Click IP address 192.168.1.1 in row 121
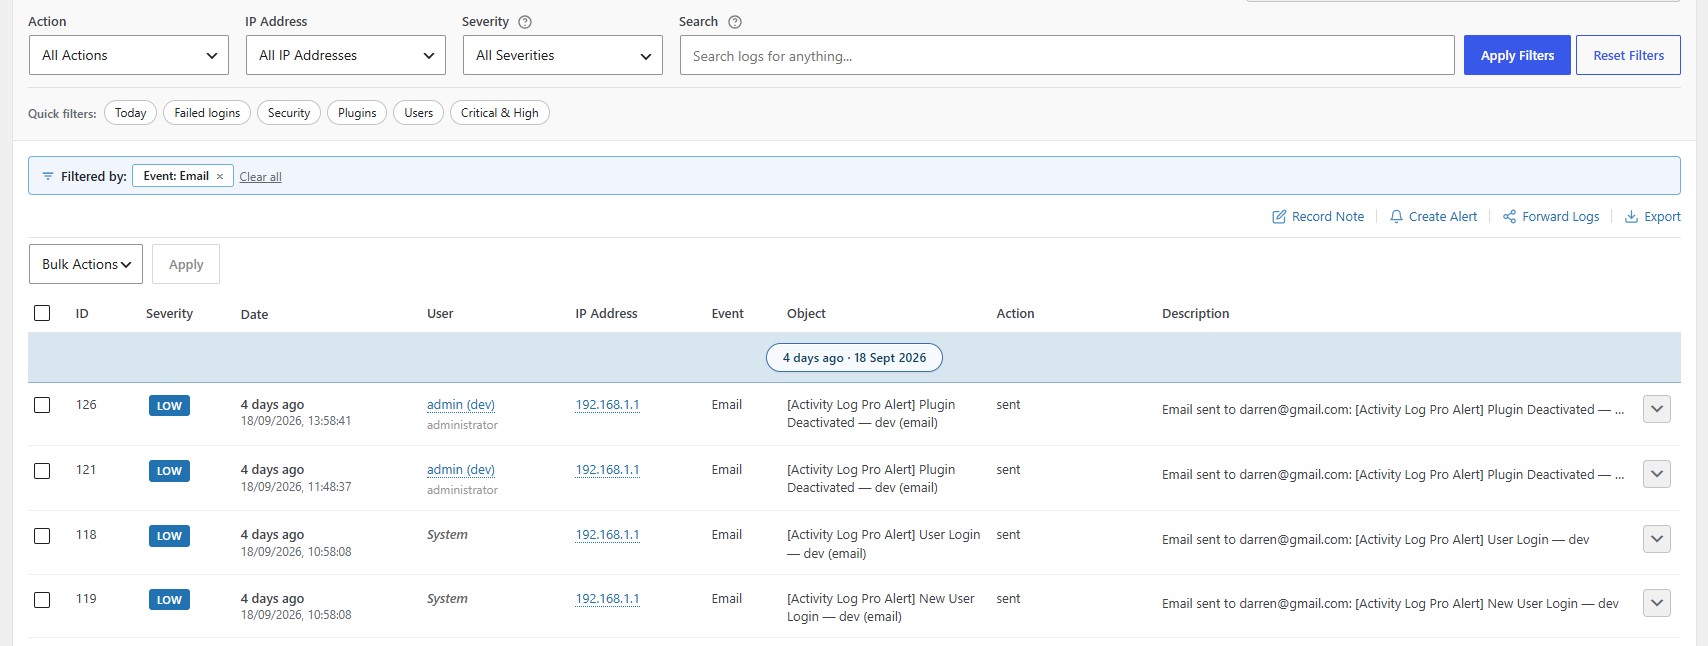 pyautogui.click(x=607, y=470)
